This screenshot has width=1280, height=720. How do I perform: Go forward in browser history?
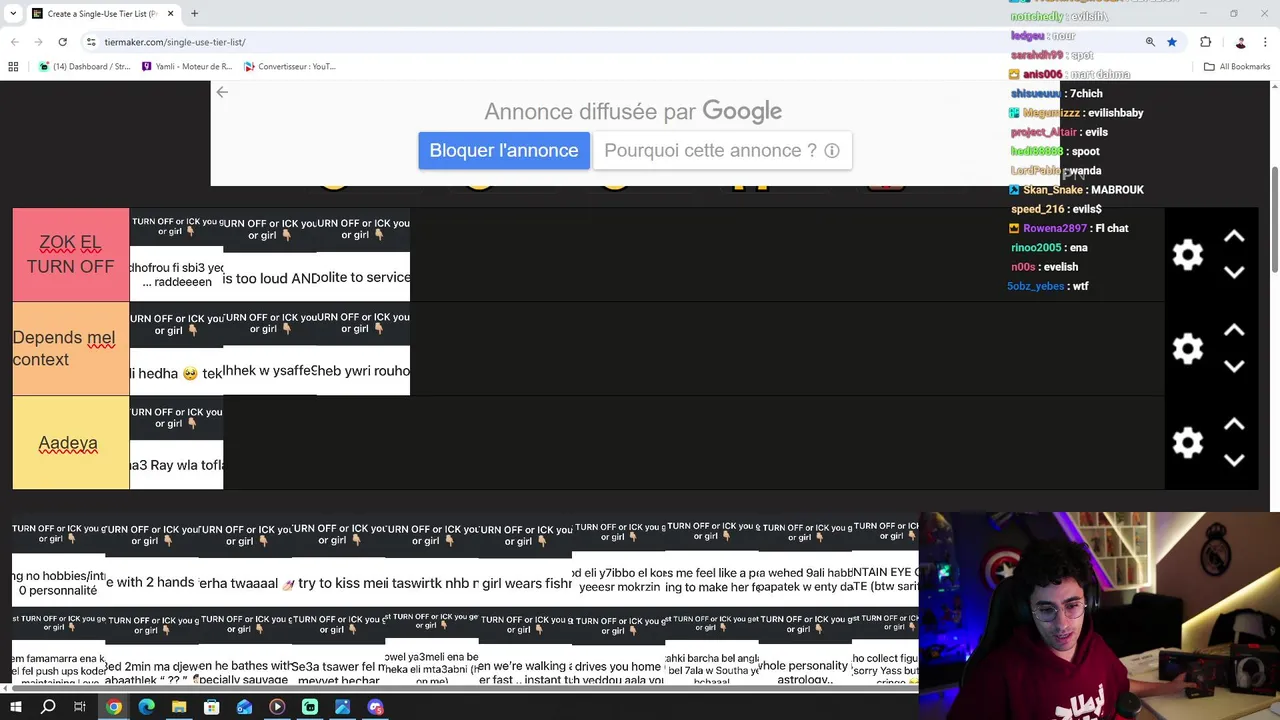38,42
